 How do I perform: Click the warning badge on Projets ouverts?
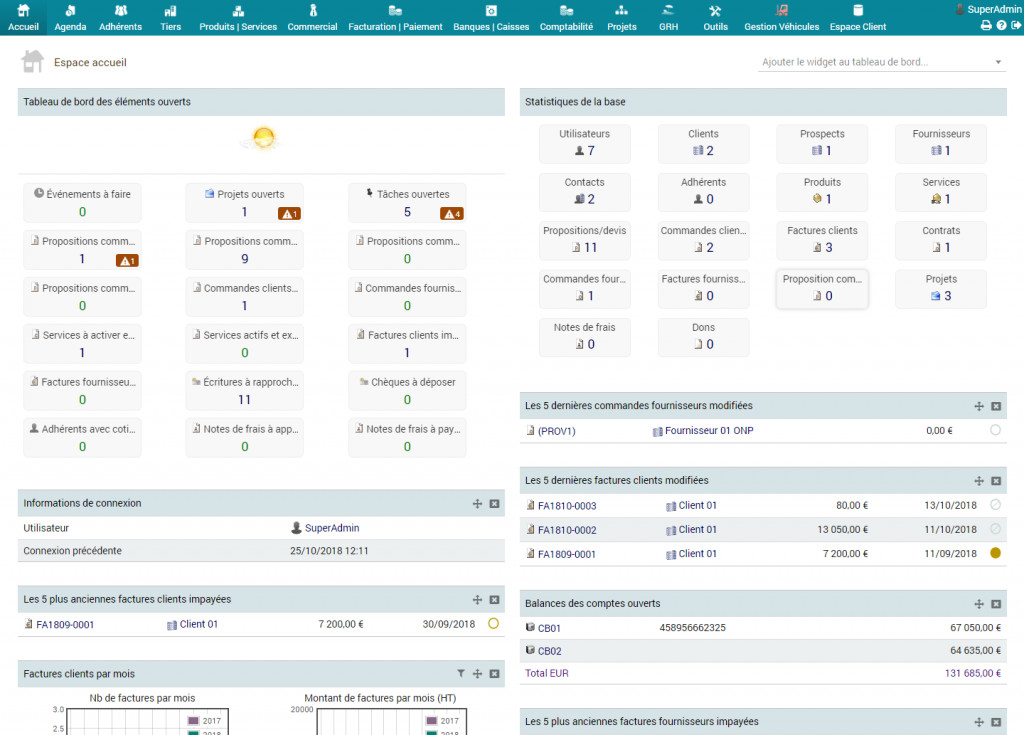(x=289, y=213)
